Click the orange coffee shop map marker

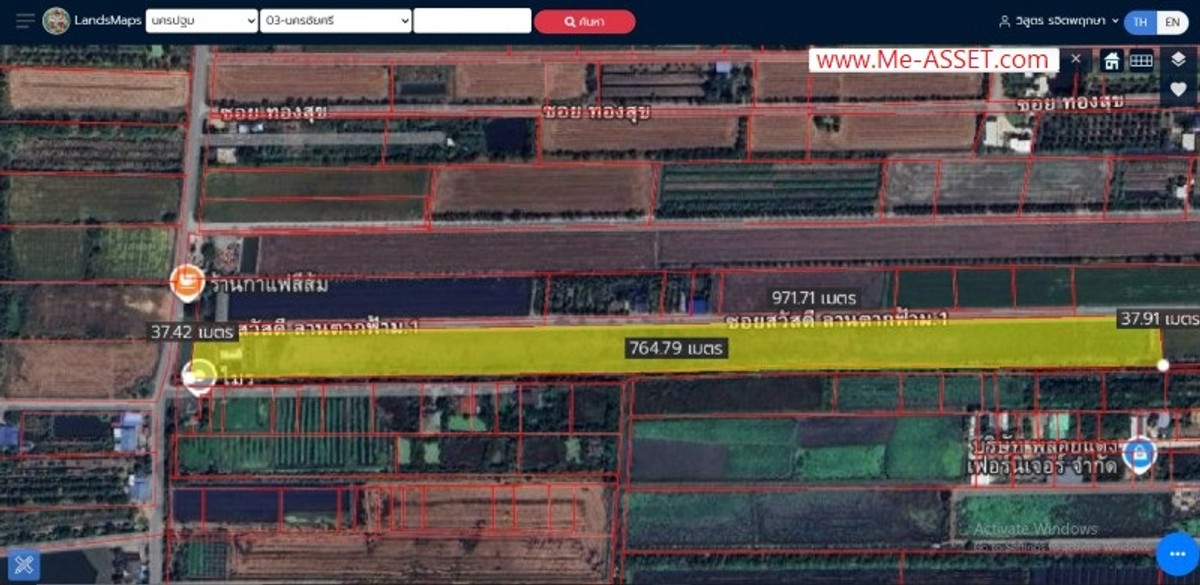[x=187, y=282]
